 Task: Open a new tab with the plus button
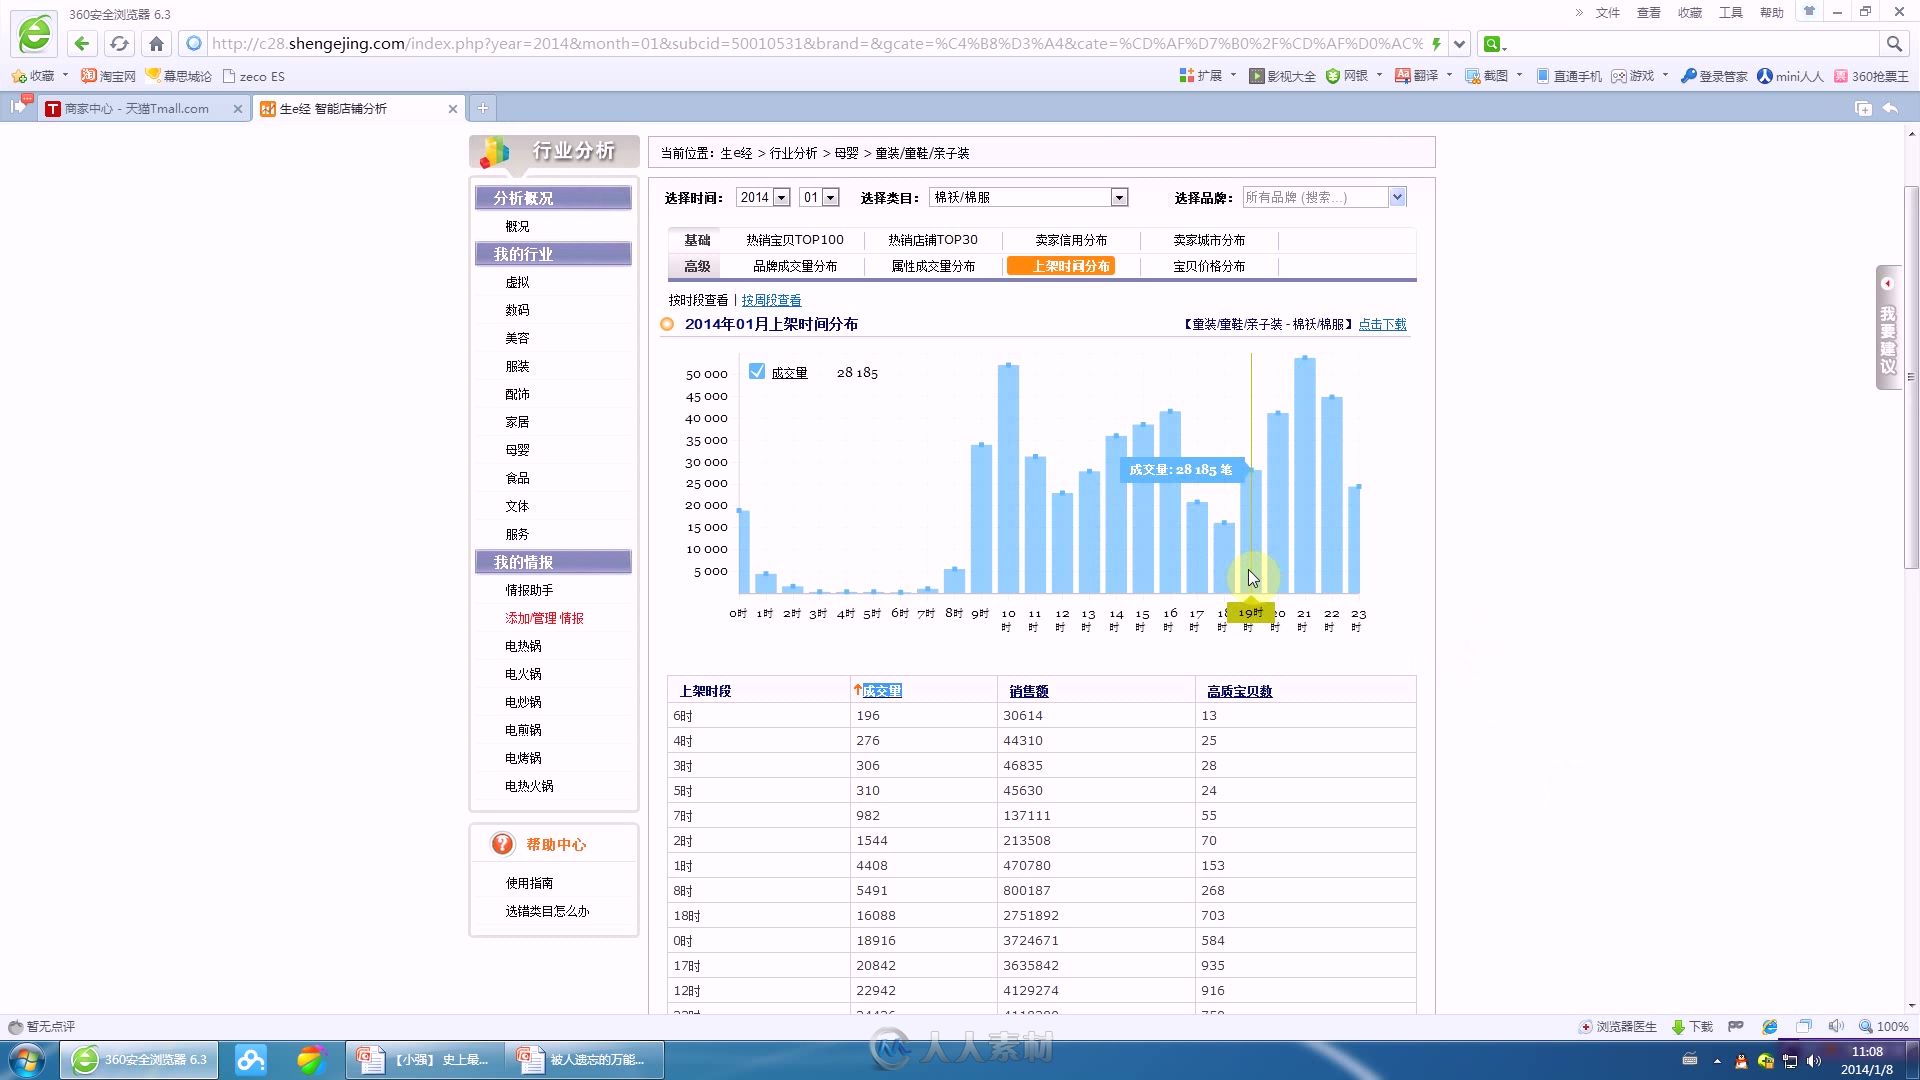tap(482, 108)
